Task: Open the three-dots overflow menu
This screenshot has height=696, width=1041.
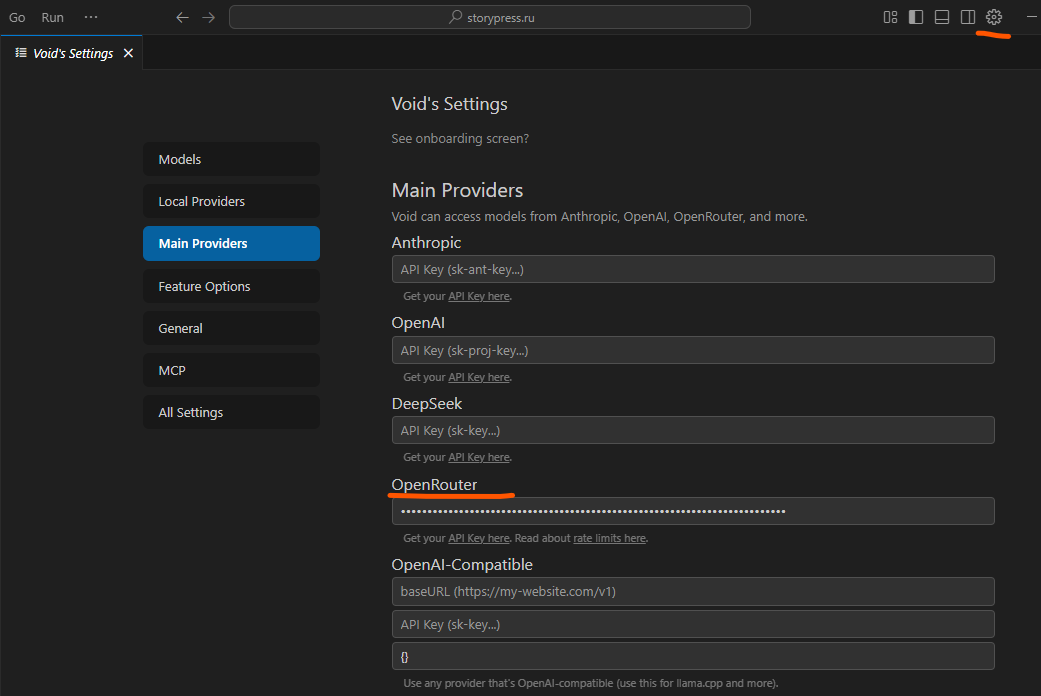Action: tap(91, 17)
